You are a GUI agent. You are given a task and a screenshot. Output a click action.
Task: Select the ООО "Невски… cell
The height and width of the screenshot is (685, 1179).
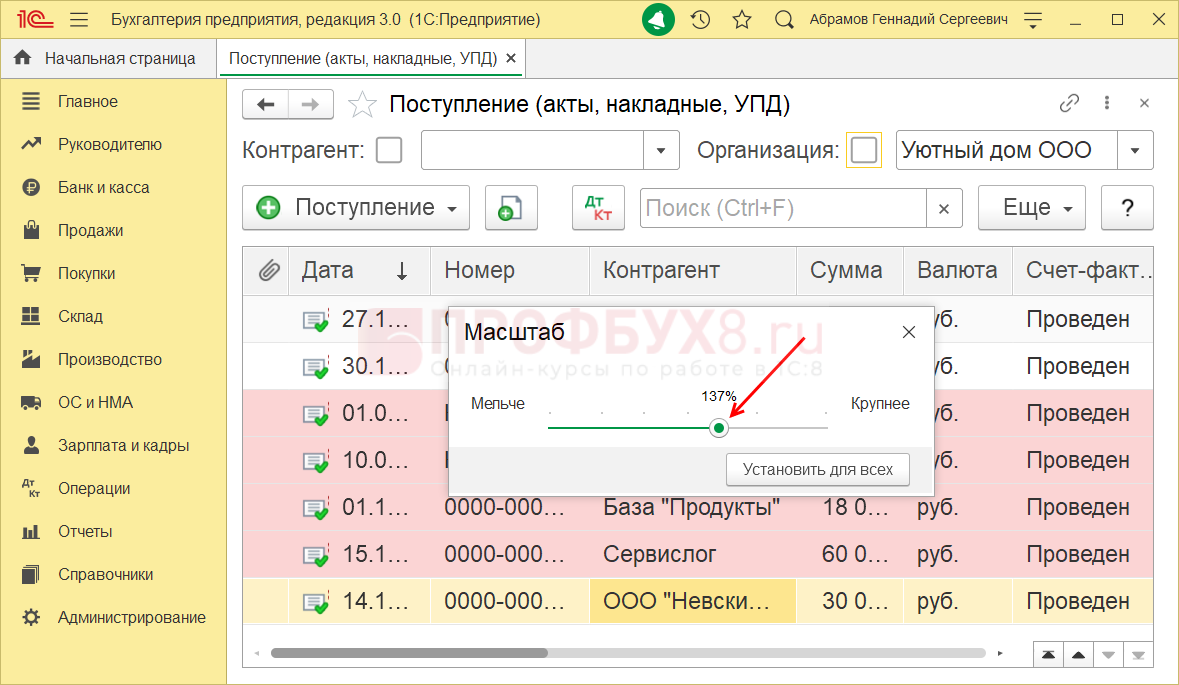click(693, 602)
